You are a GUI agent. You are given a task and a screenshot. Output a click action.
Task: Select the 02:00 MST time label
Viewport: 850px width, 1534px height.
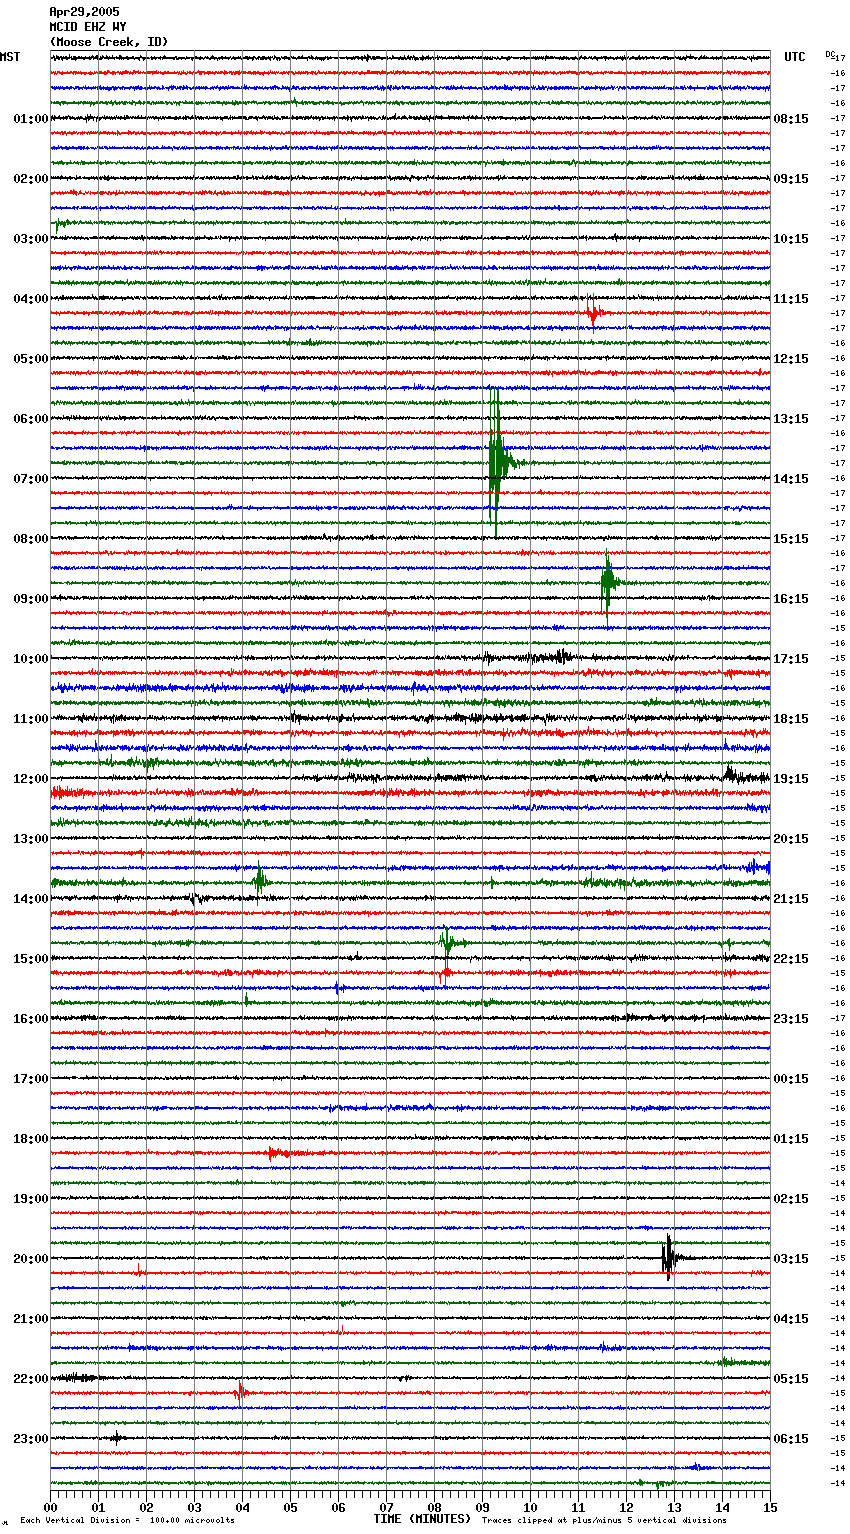pos(31,179)
